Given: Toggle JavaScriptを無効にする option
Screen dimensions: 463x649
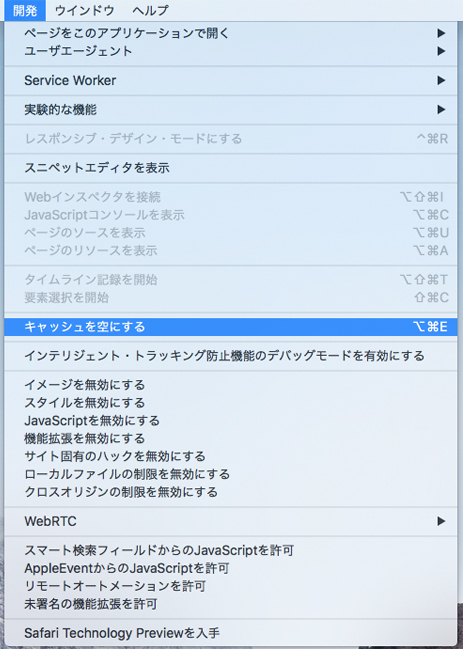Looking at the screenshot, I should click(231, 421).
